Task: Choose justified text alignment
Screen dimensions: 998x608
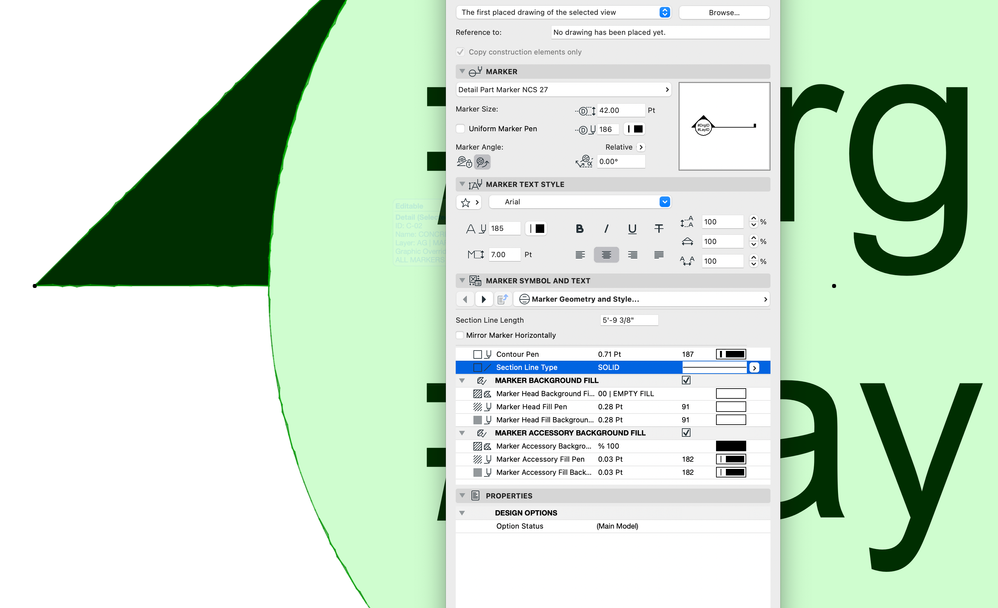Action: click(658, 254)
